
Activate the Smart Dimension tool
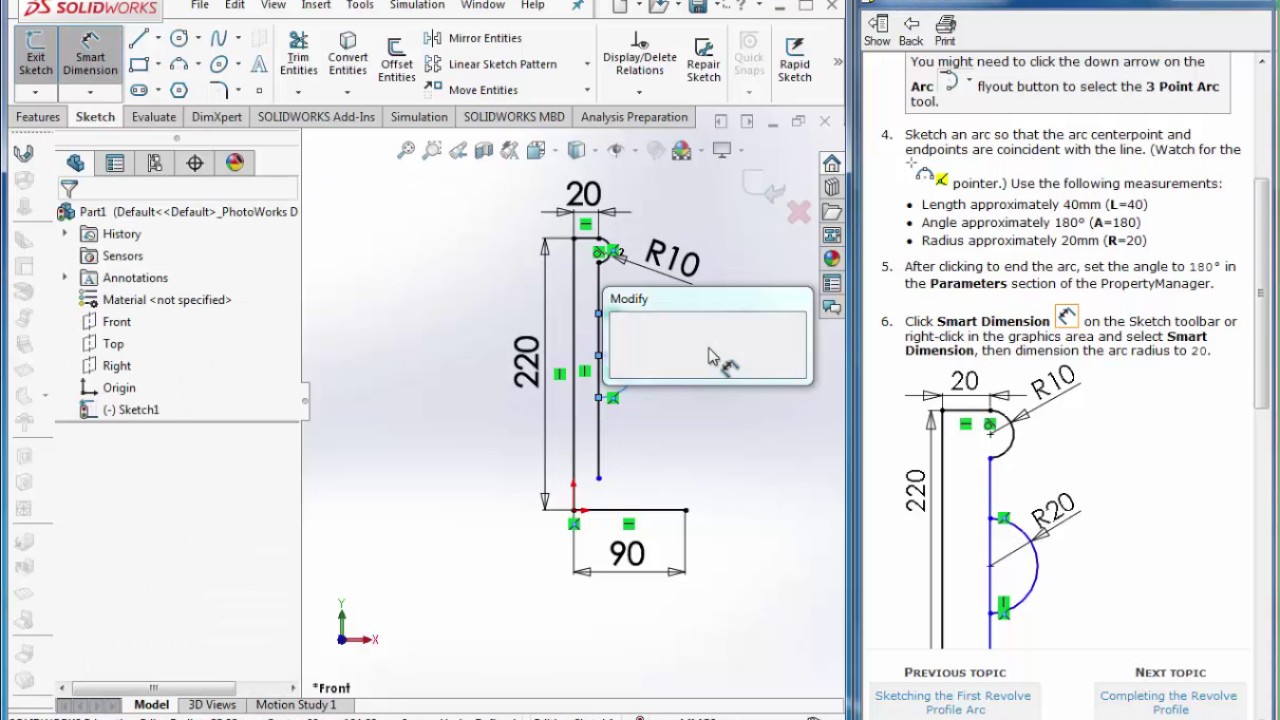(90, 54)
